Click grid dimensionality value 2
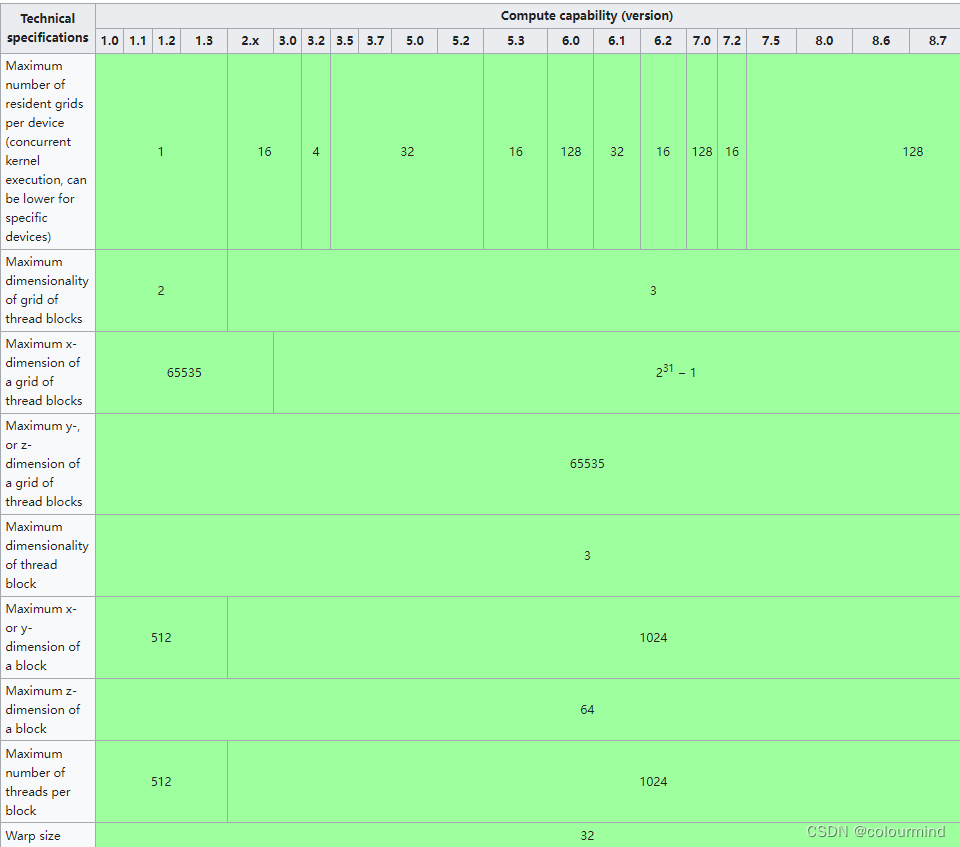Screen dimensions: 960x847 (x=161, y=290)
